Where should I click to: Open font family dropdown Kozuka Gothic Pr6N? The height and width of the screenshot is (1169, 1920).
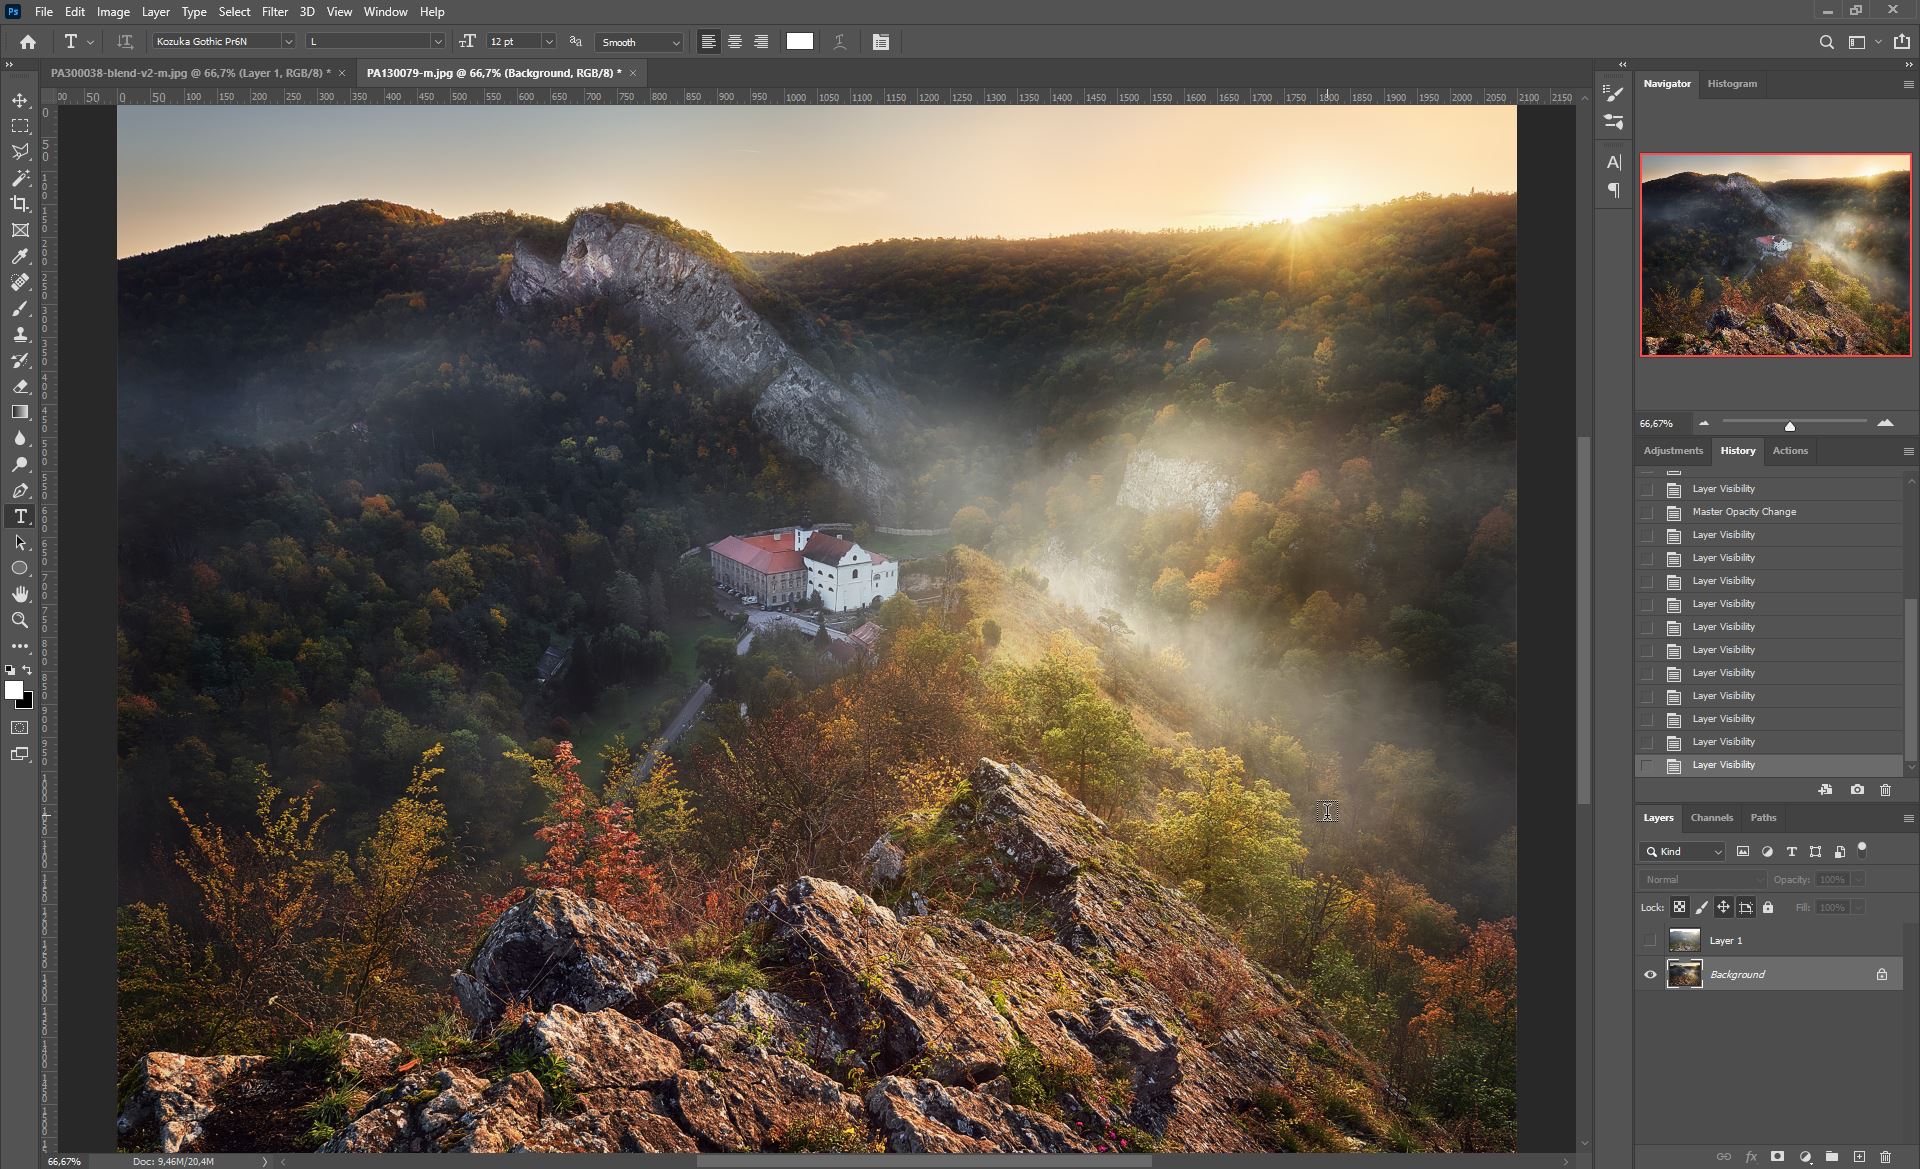(288, 42)
